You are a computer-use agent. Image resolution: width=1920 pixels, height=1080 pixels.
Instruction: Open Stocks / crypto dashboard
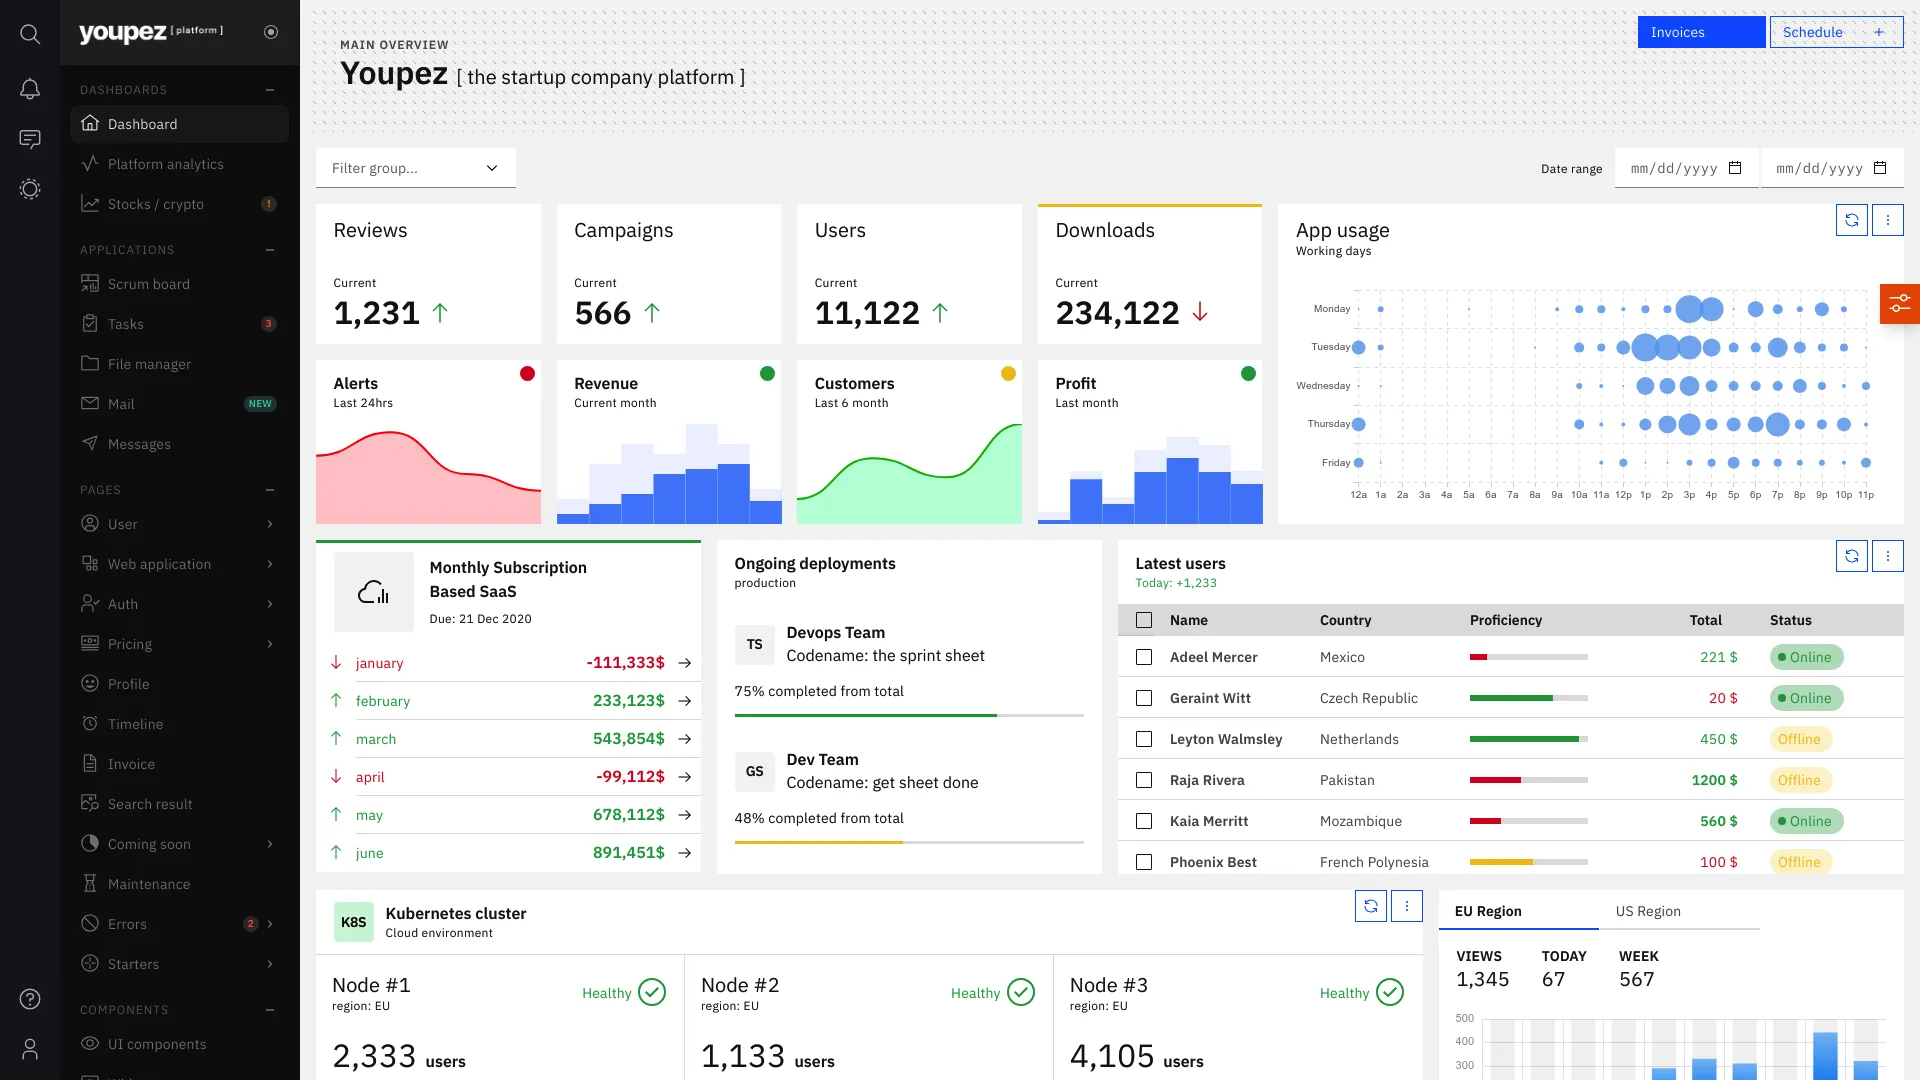point(180,204)
